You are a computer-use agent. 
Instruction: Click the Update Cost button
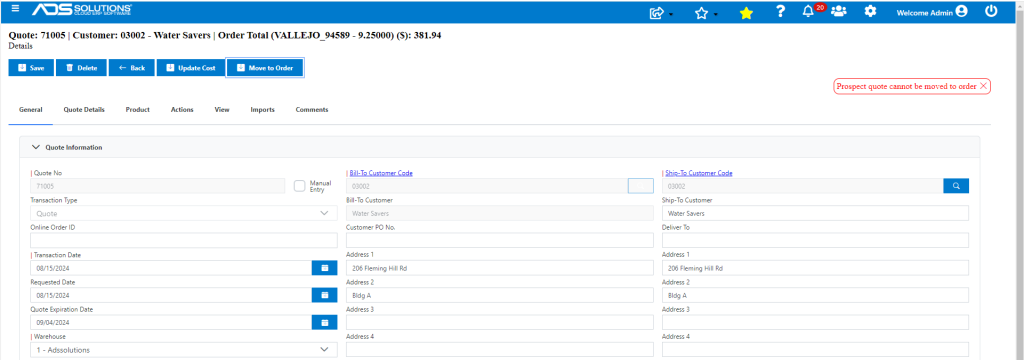190,68
